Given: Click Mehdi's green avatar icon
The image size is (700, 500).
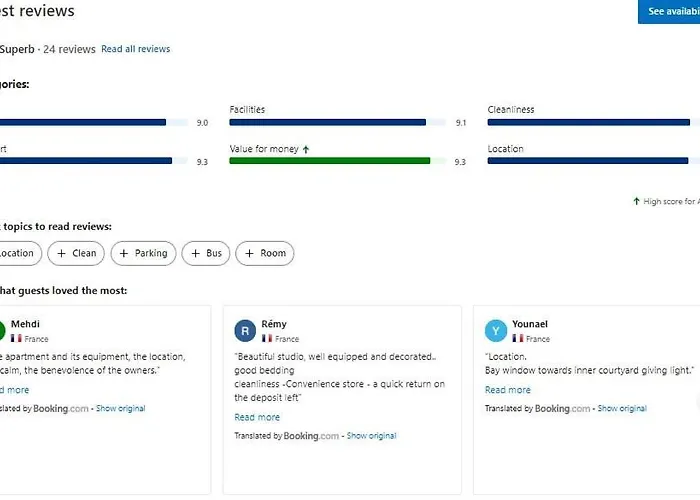Looking at the screenshot, I should 2,331.
